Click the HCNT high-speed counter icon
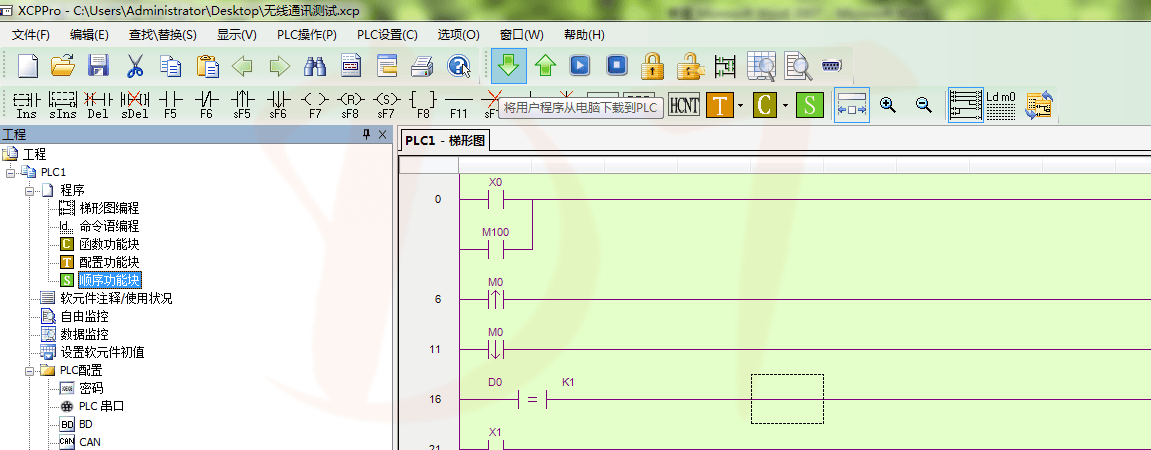This screenshot has width=1151, height=450. (684, 105)
